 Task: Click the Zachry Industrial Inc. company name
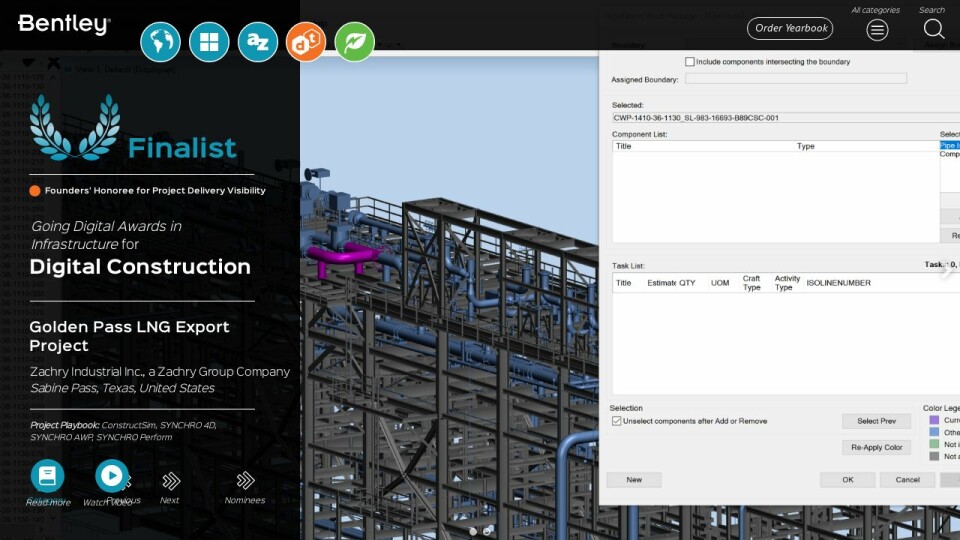point(160,372)
